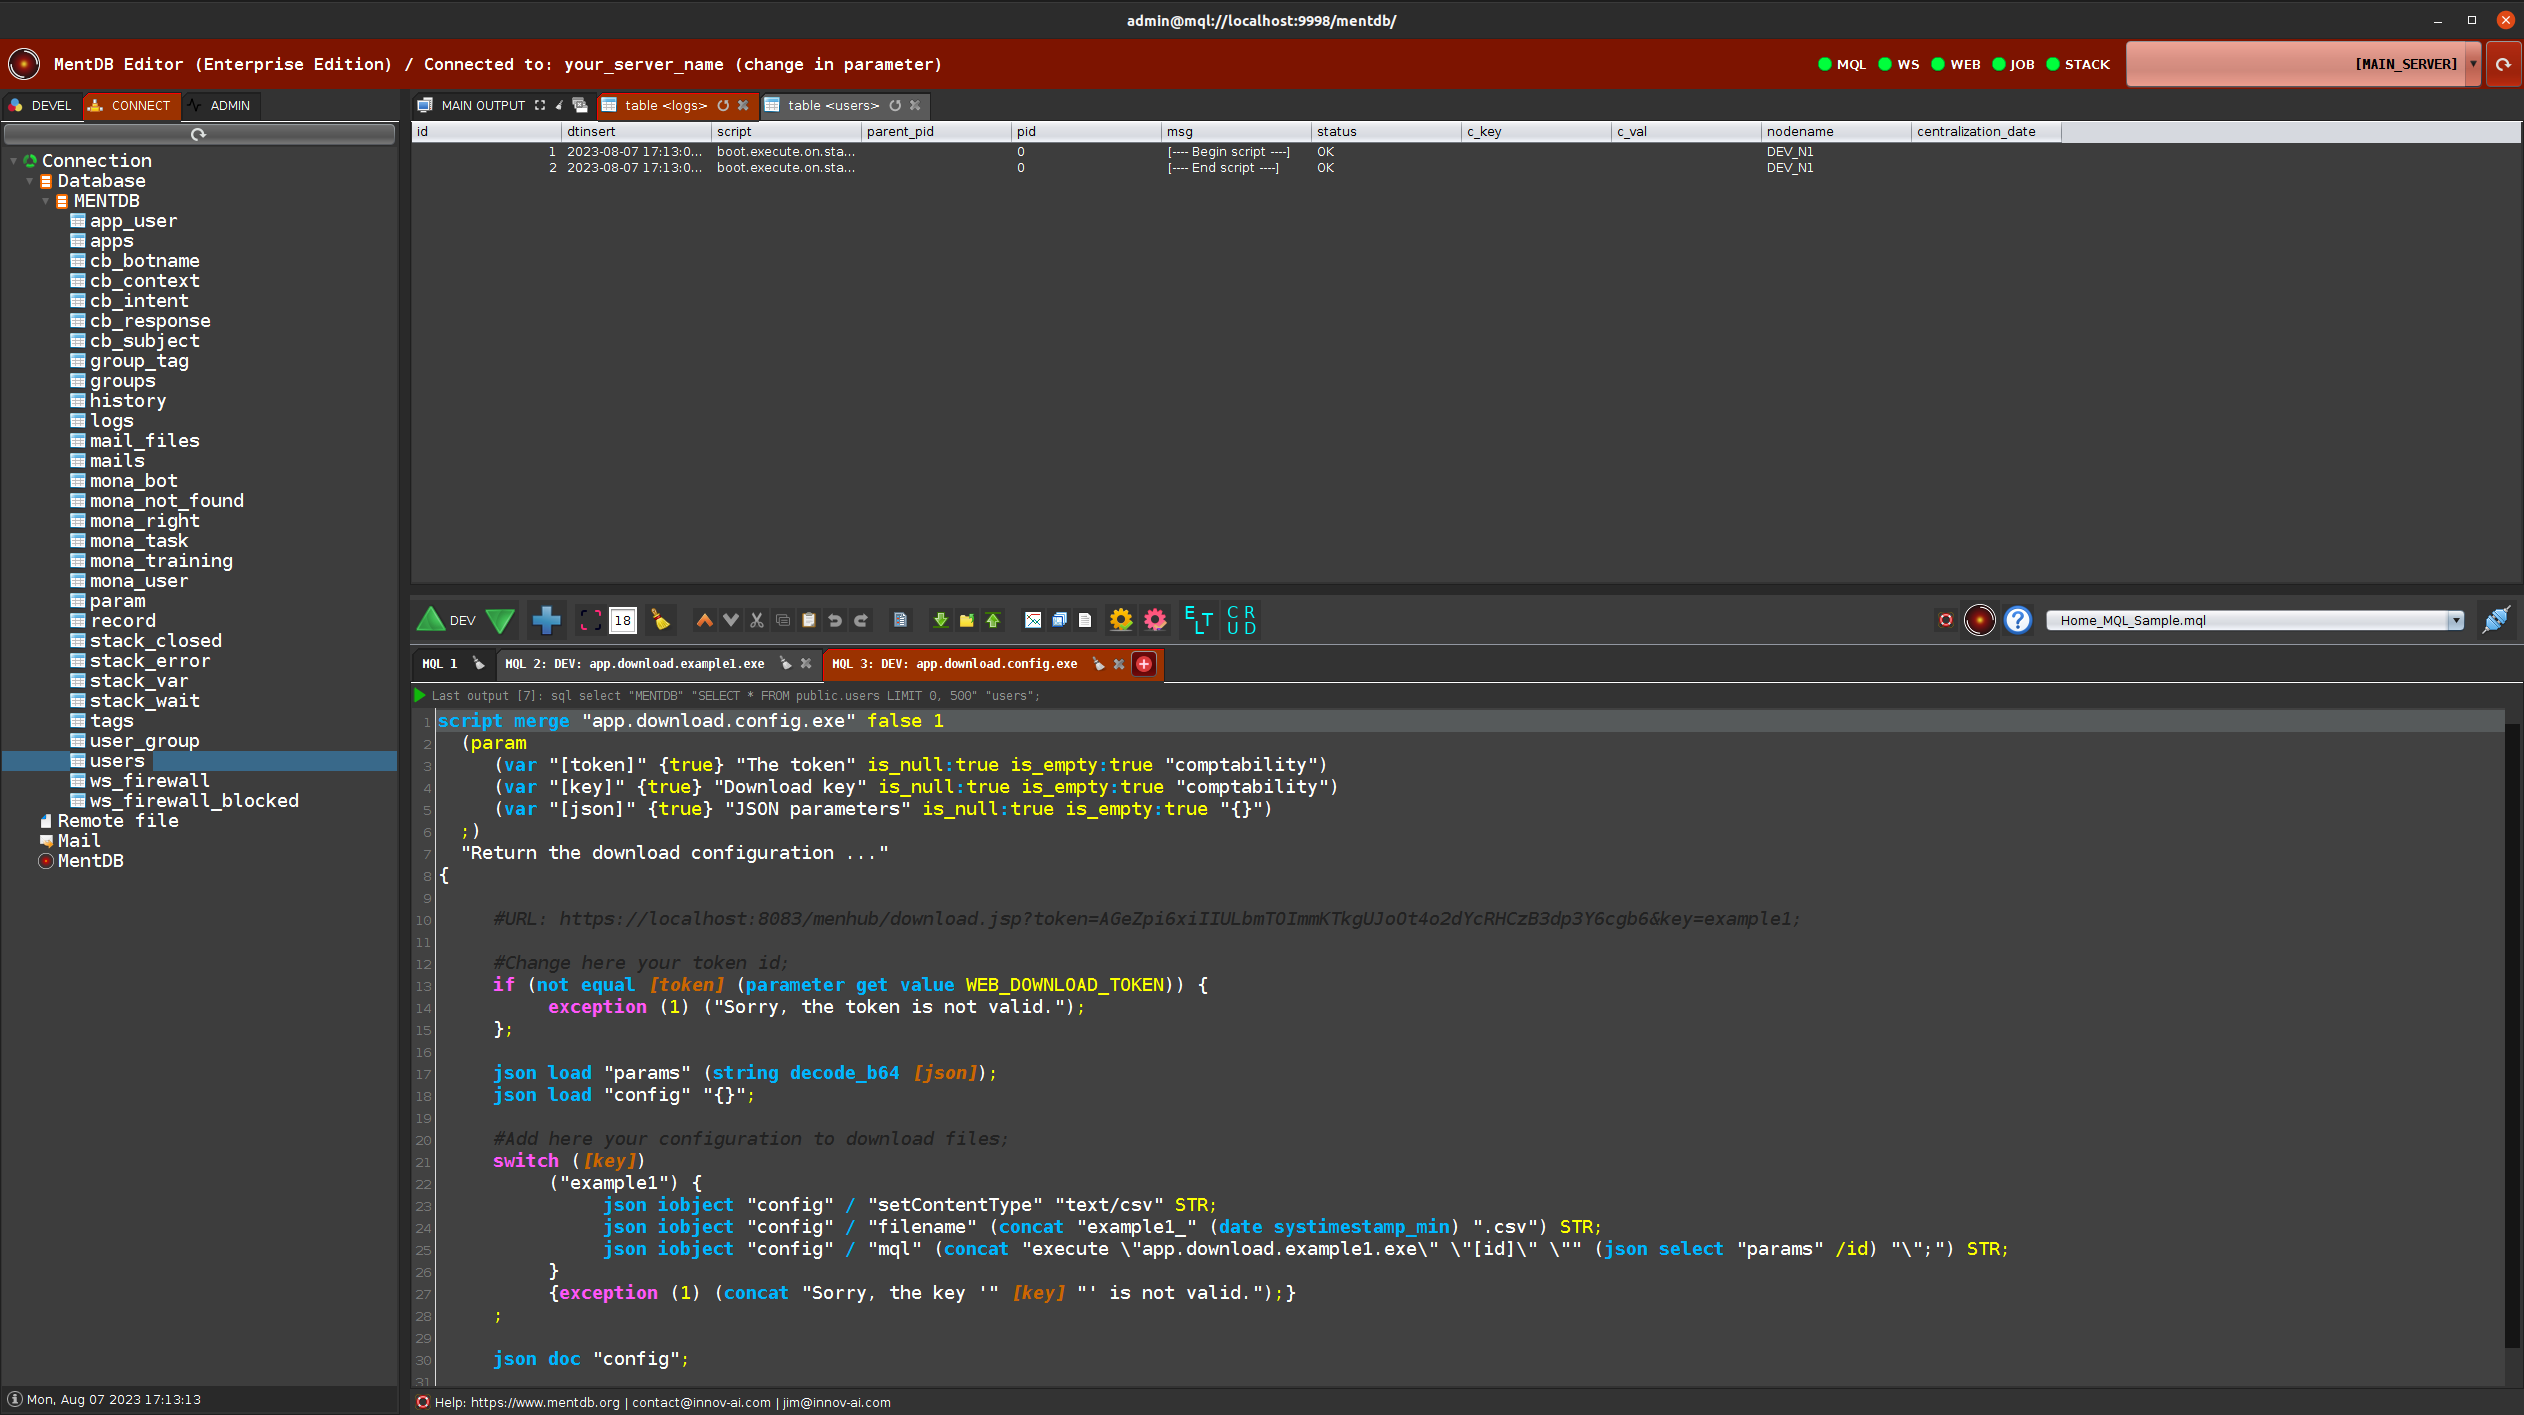Click the green down triangle beside DEV
Screen dimensions: 2524x1415
click(500, 620)
